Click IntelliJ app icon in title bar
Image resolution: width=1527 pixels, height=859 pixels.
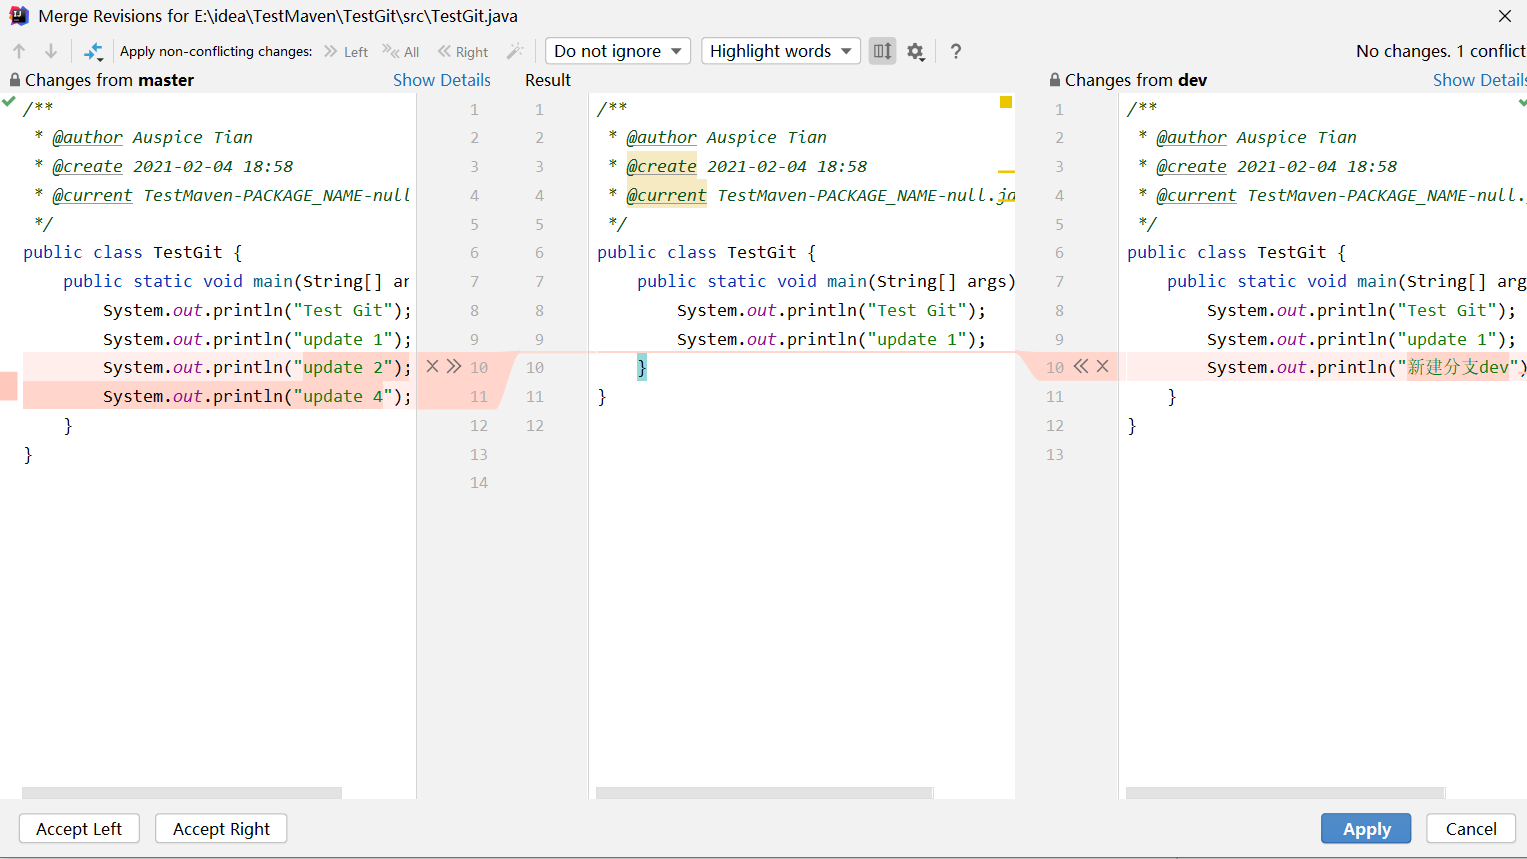point(19,16)
